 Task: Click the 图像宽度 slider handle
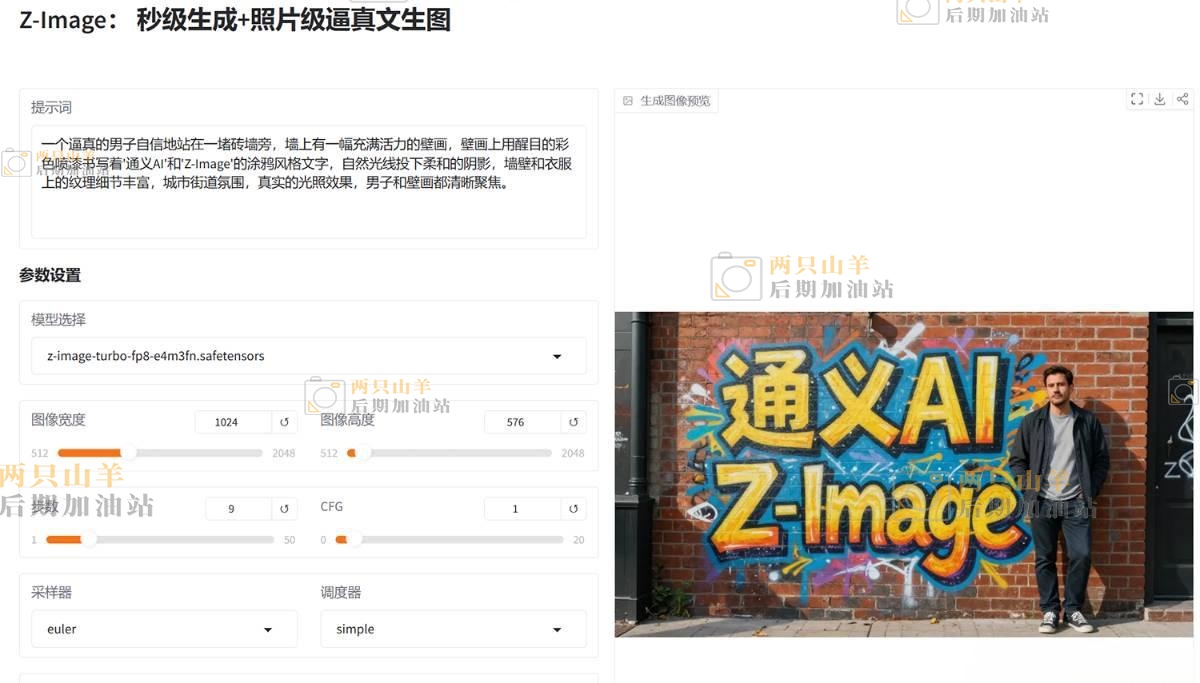coord(128,453)
